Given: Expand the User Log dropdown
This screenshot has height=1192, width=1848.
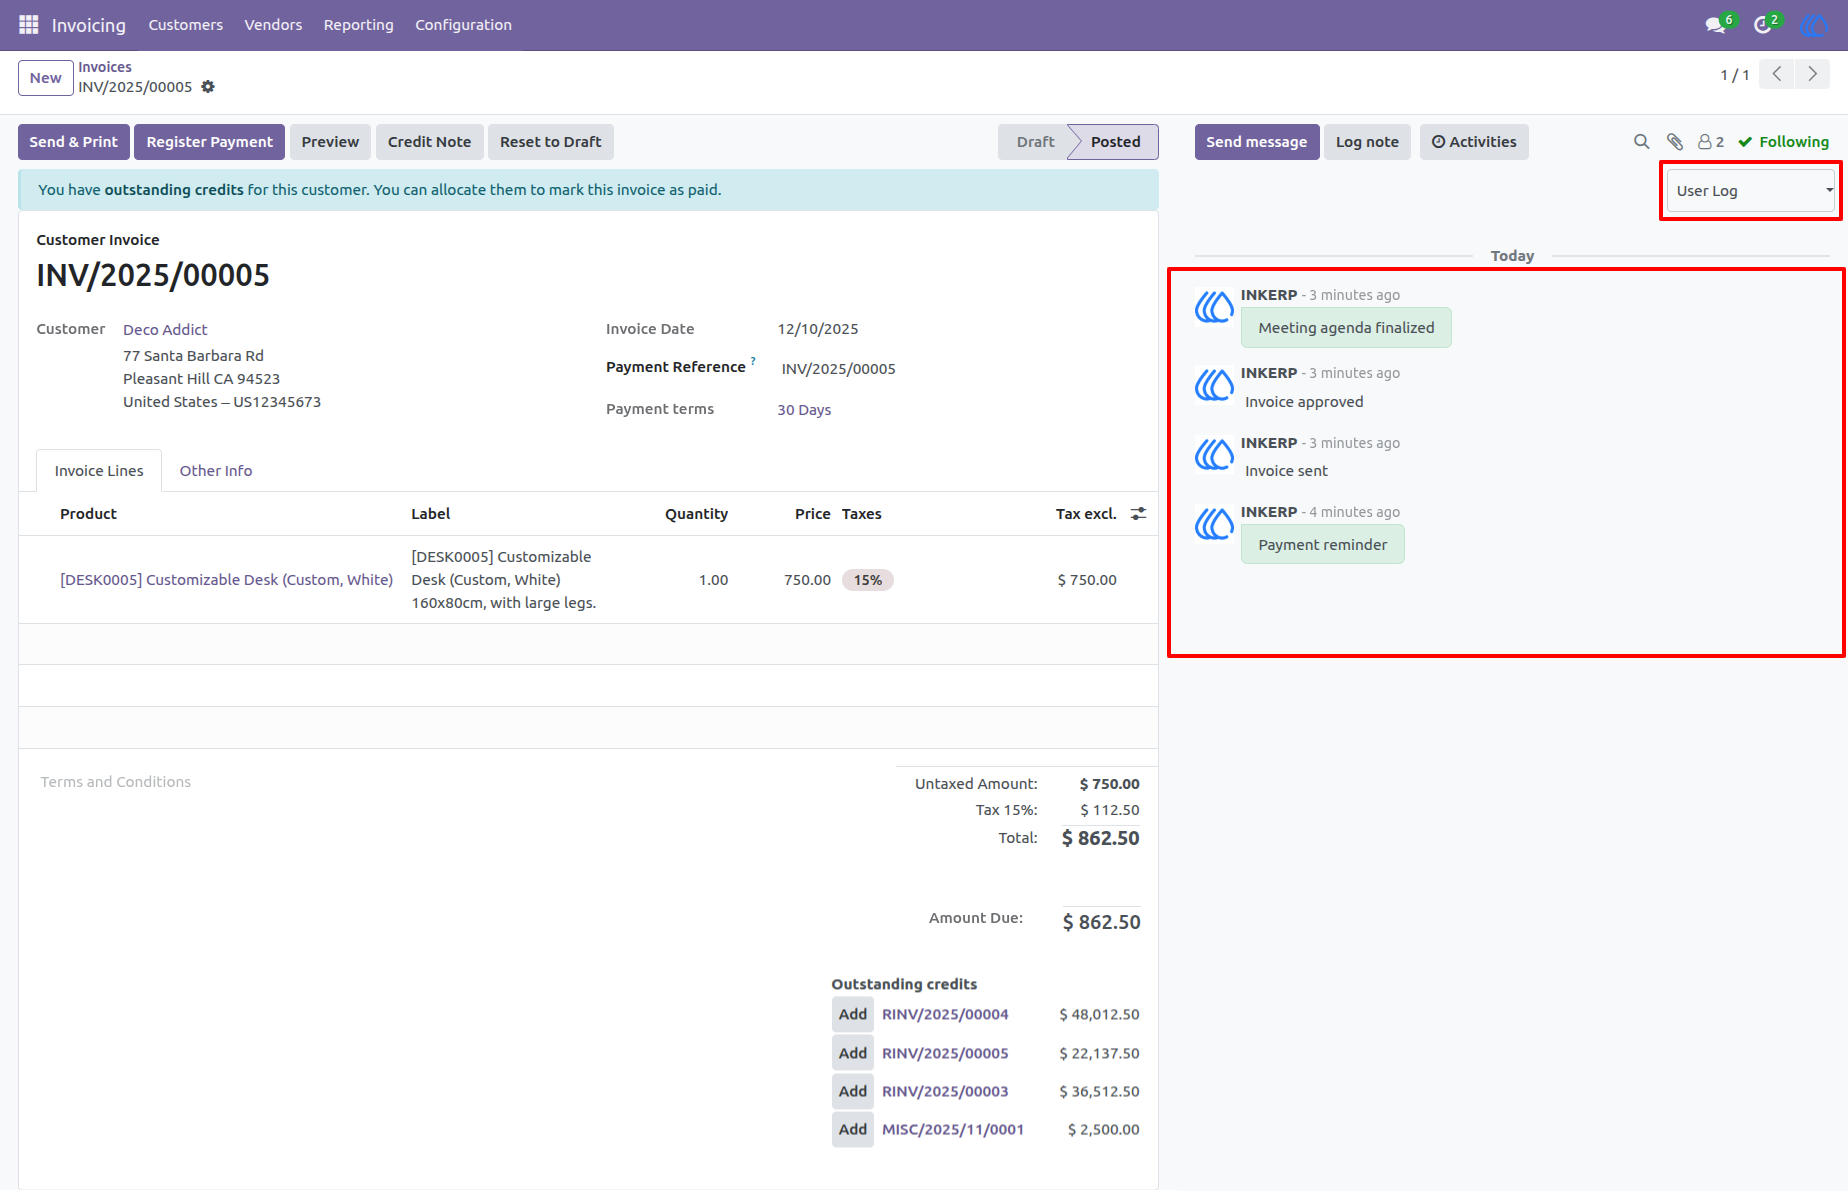Looking at the screenshot, I should (x=1751, y=191).
